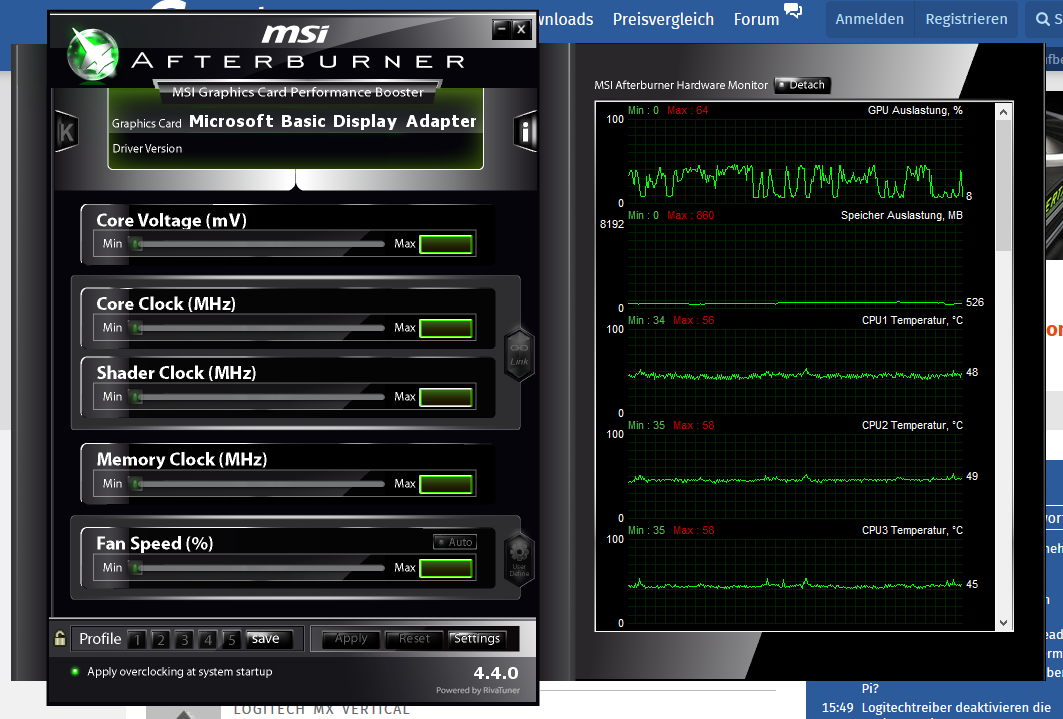Image resolution: width=1063 pixels, height=719 pixels.
Task: Click the 'Microsoft Basic Display Adapter' text
Action: pyautogui.click(x=332, y=121)
